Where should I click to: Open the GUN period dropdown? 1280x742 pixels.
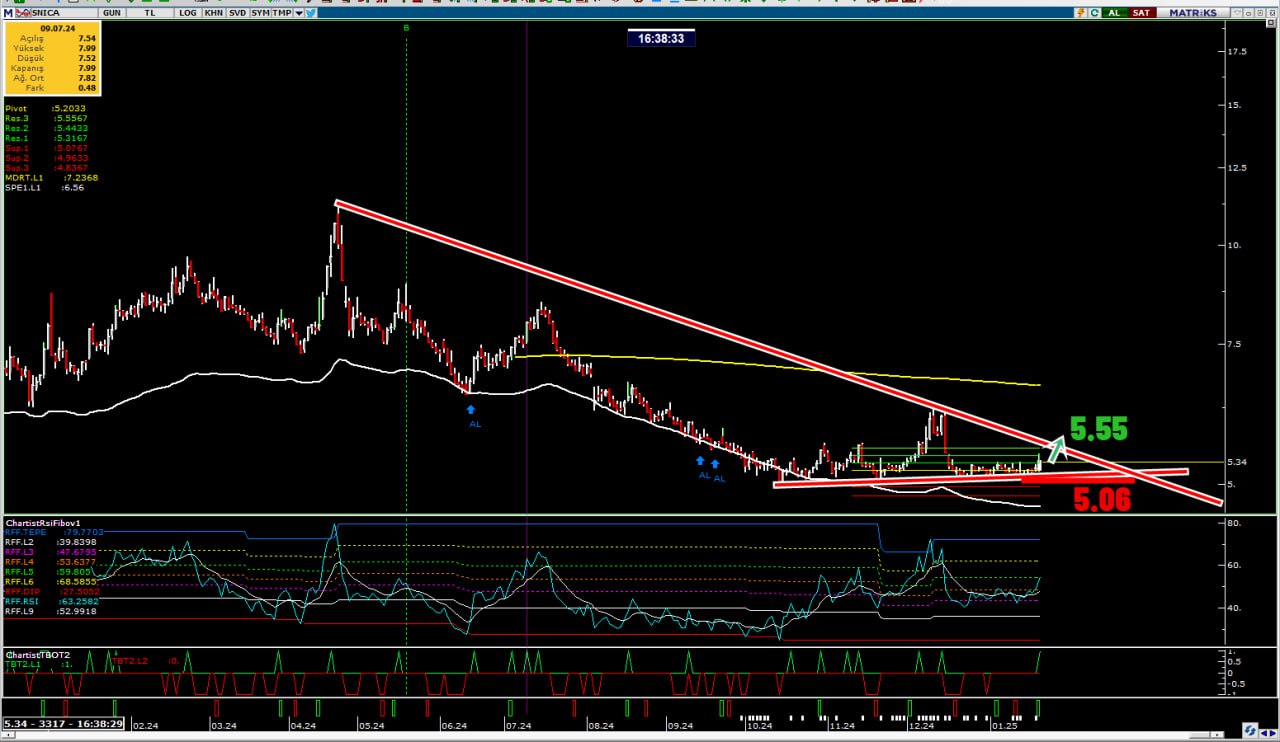112,12
